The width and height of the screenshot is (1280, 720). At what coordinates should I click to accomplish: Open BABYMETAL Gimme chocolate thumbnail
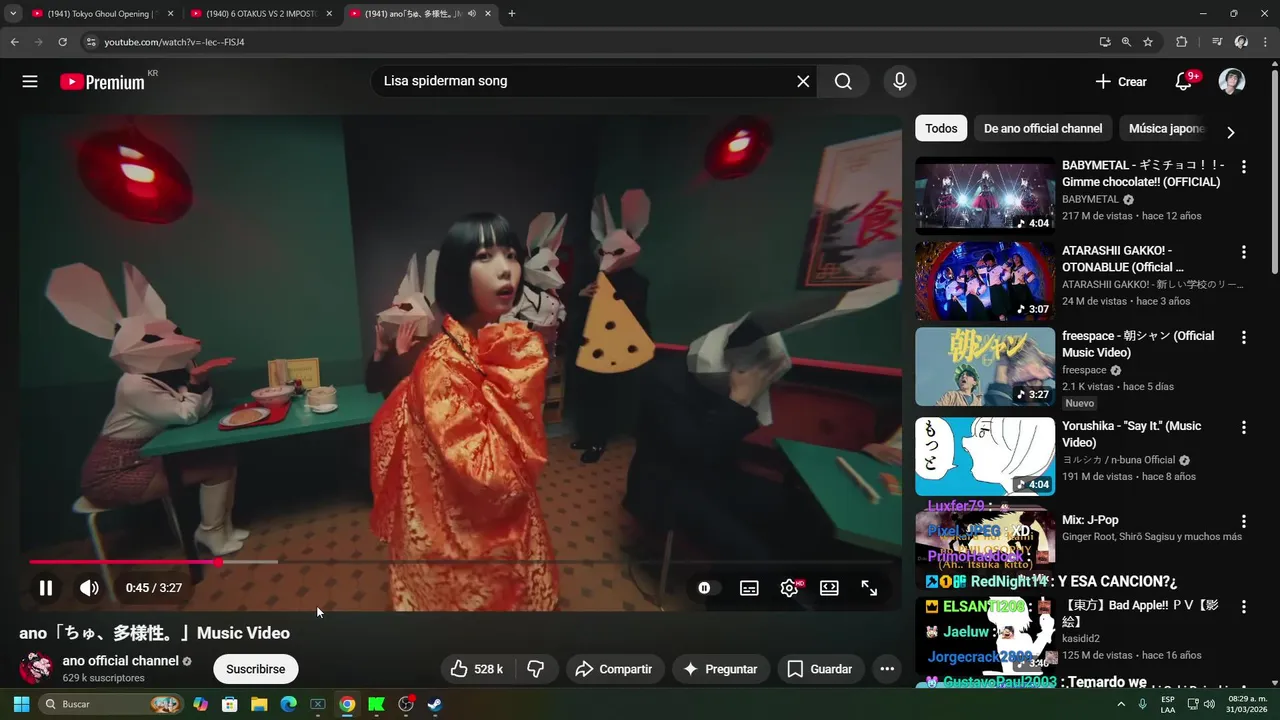pyautogui.click(x=985, y=195)
